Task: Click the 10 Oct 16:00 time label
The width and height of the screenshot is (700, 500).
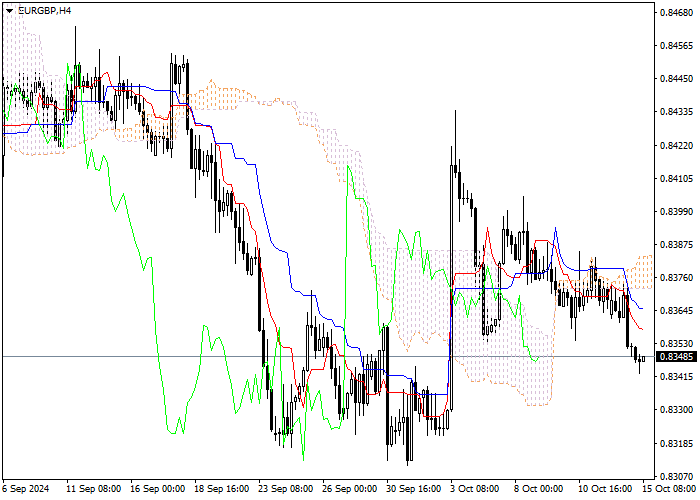Action: pos(605,489)
